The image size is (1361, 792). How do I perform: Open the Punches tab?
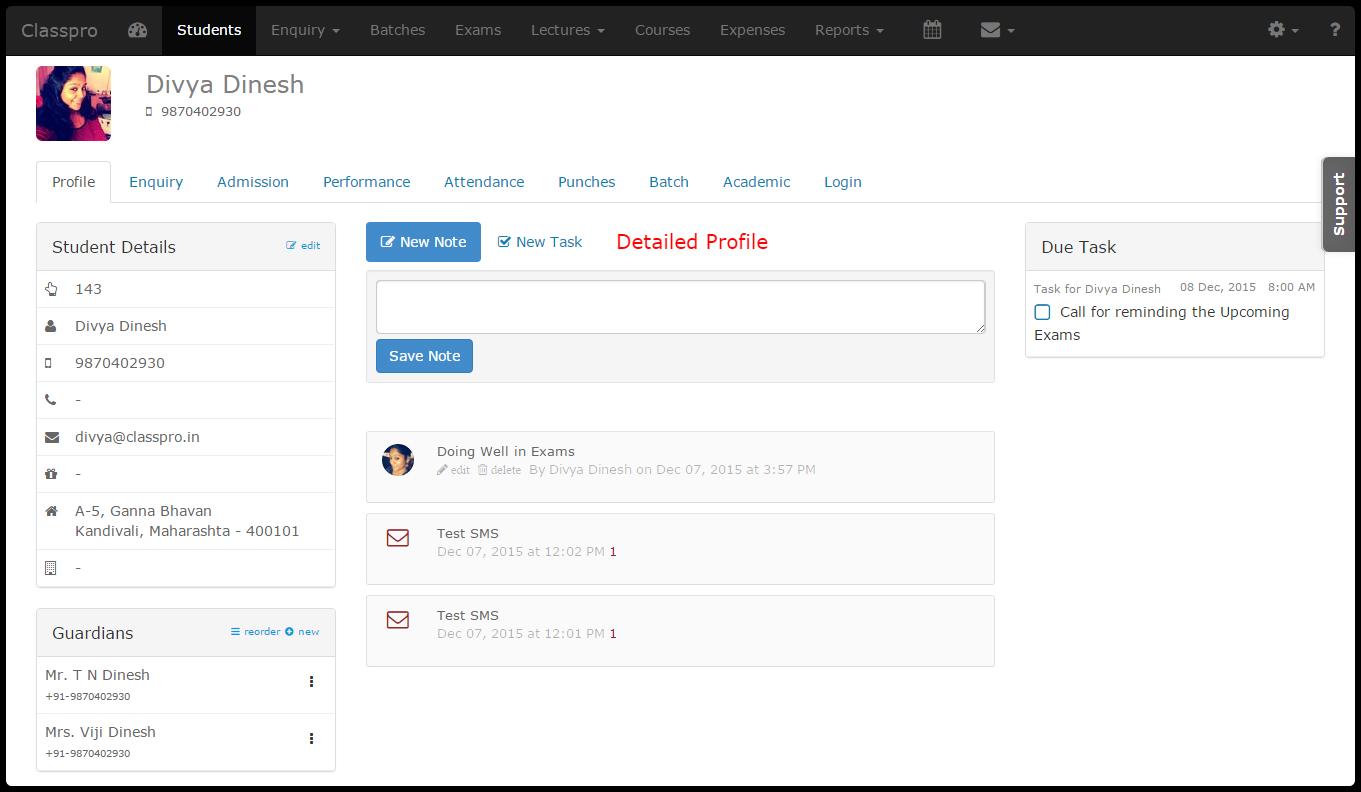tap(586, 182)
